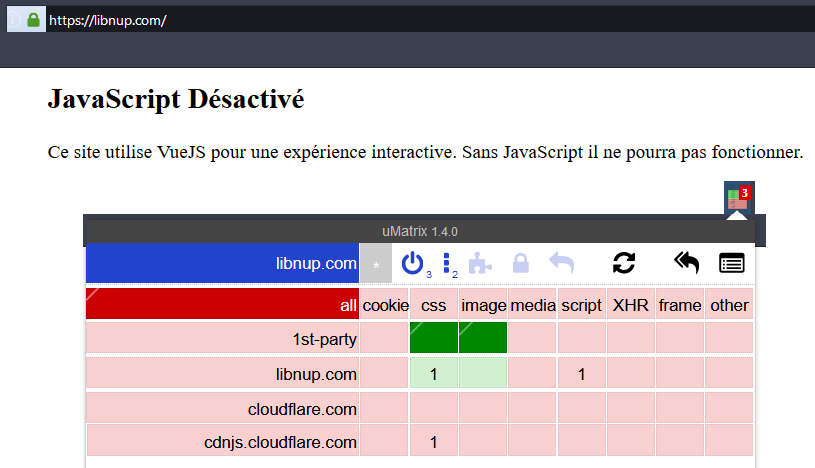Click the libnup.com row label in matrix
Image resolution: width=815 pixels, height=468 pixels.
pyautogui.click(x=222, y=373)
